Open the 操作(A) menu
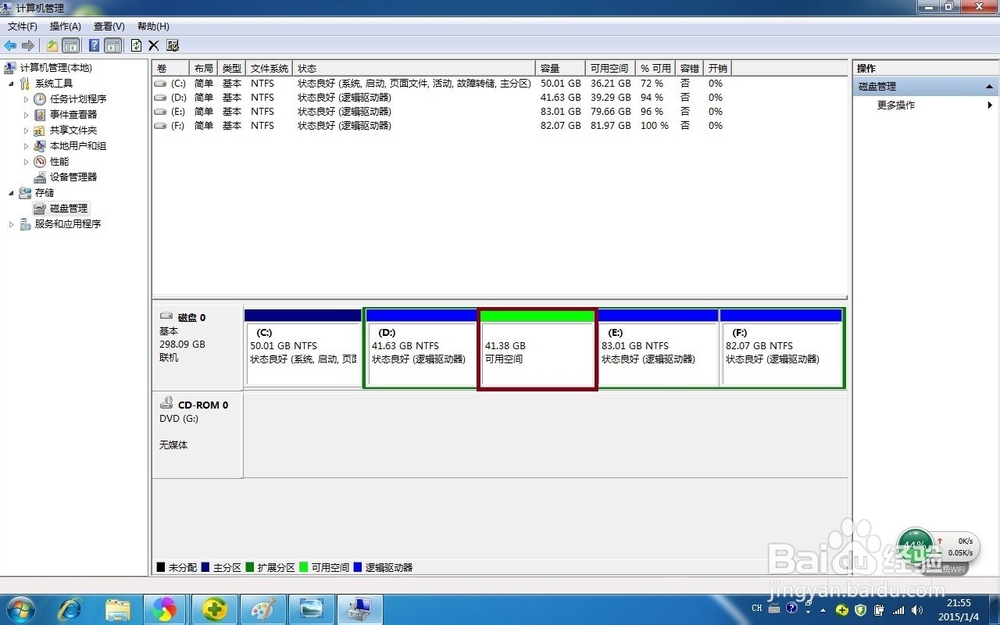The height and width of the screenshot is (625, 1000). click(x=64, y=25)
